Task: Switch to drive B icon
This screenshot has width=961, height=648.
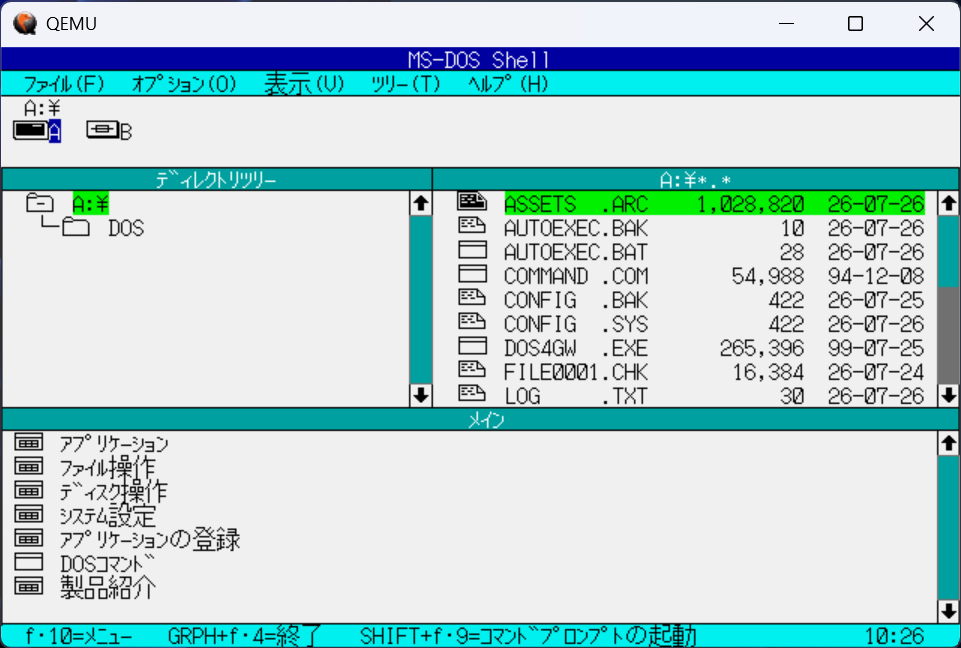Action: tap(109, 131)
